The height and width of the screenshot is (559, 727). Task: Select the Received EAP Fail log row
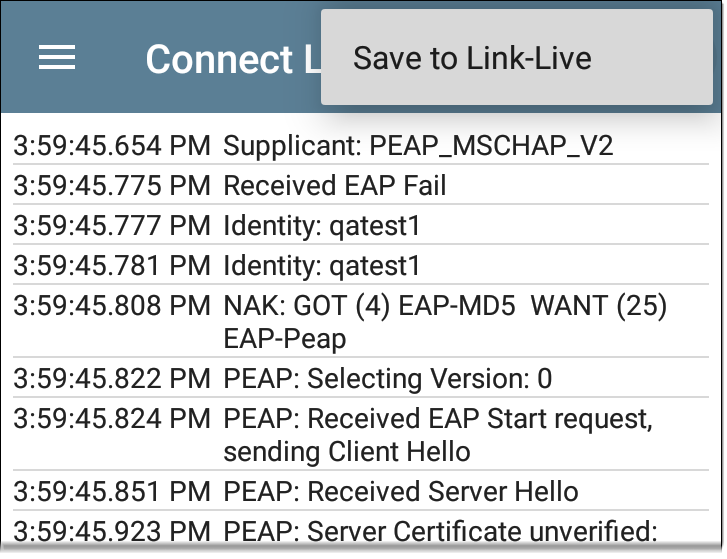(361, 184)
